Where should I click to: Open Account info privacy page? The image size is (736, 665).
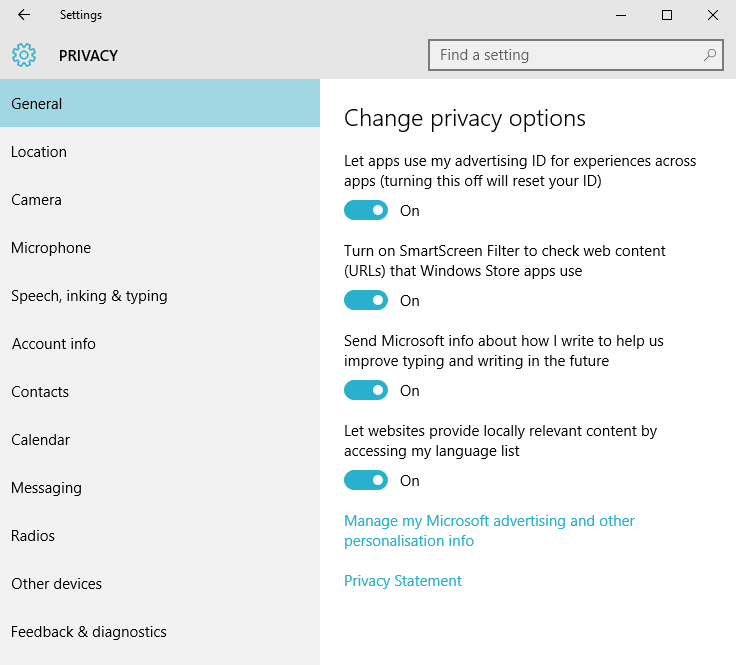[x=160, y=344]
